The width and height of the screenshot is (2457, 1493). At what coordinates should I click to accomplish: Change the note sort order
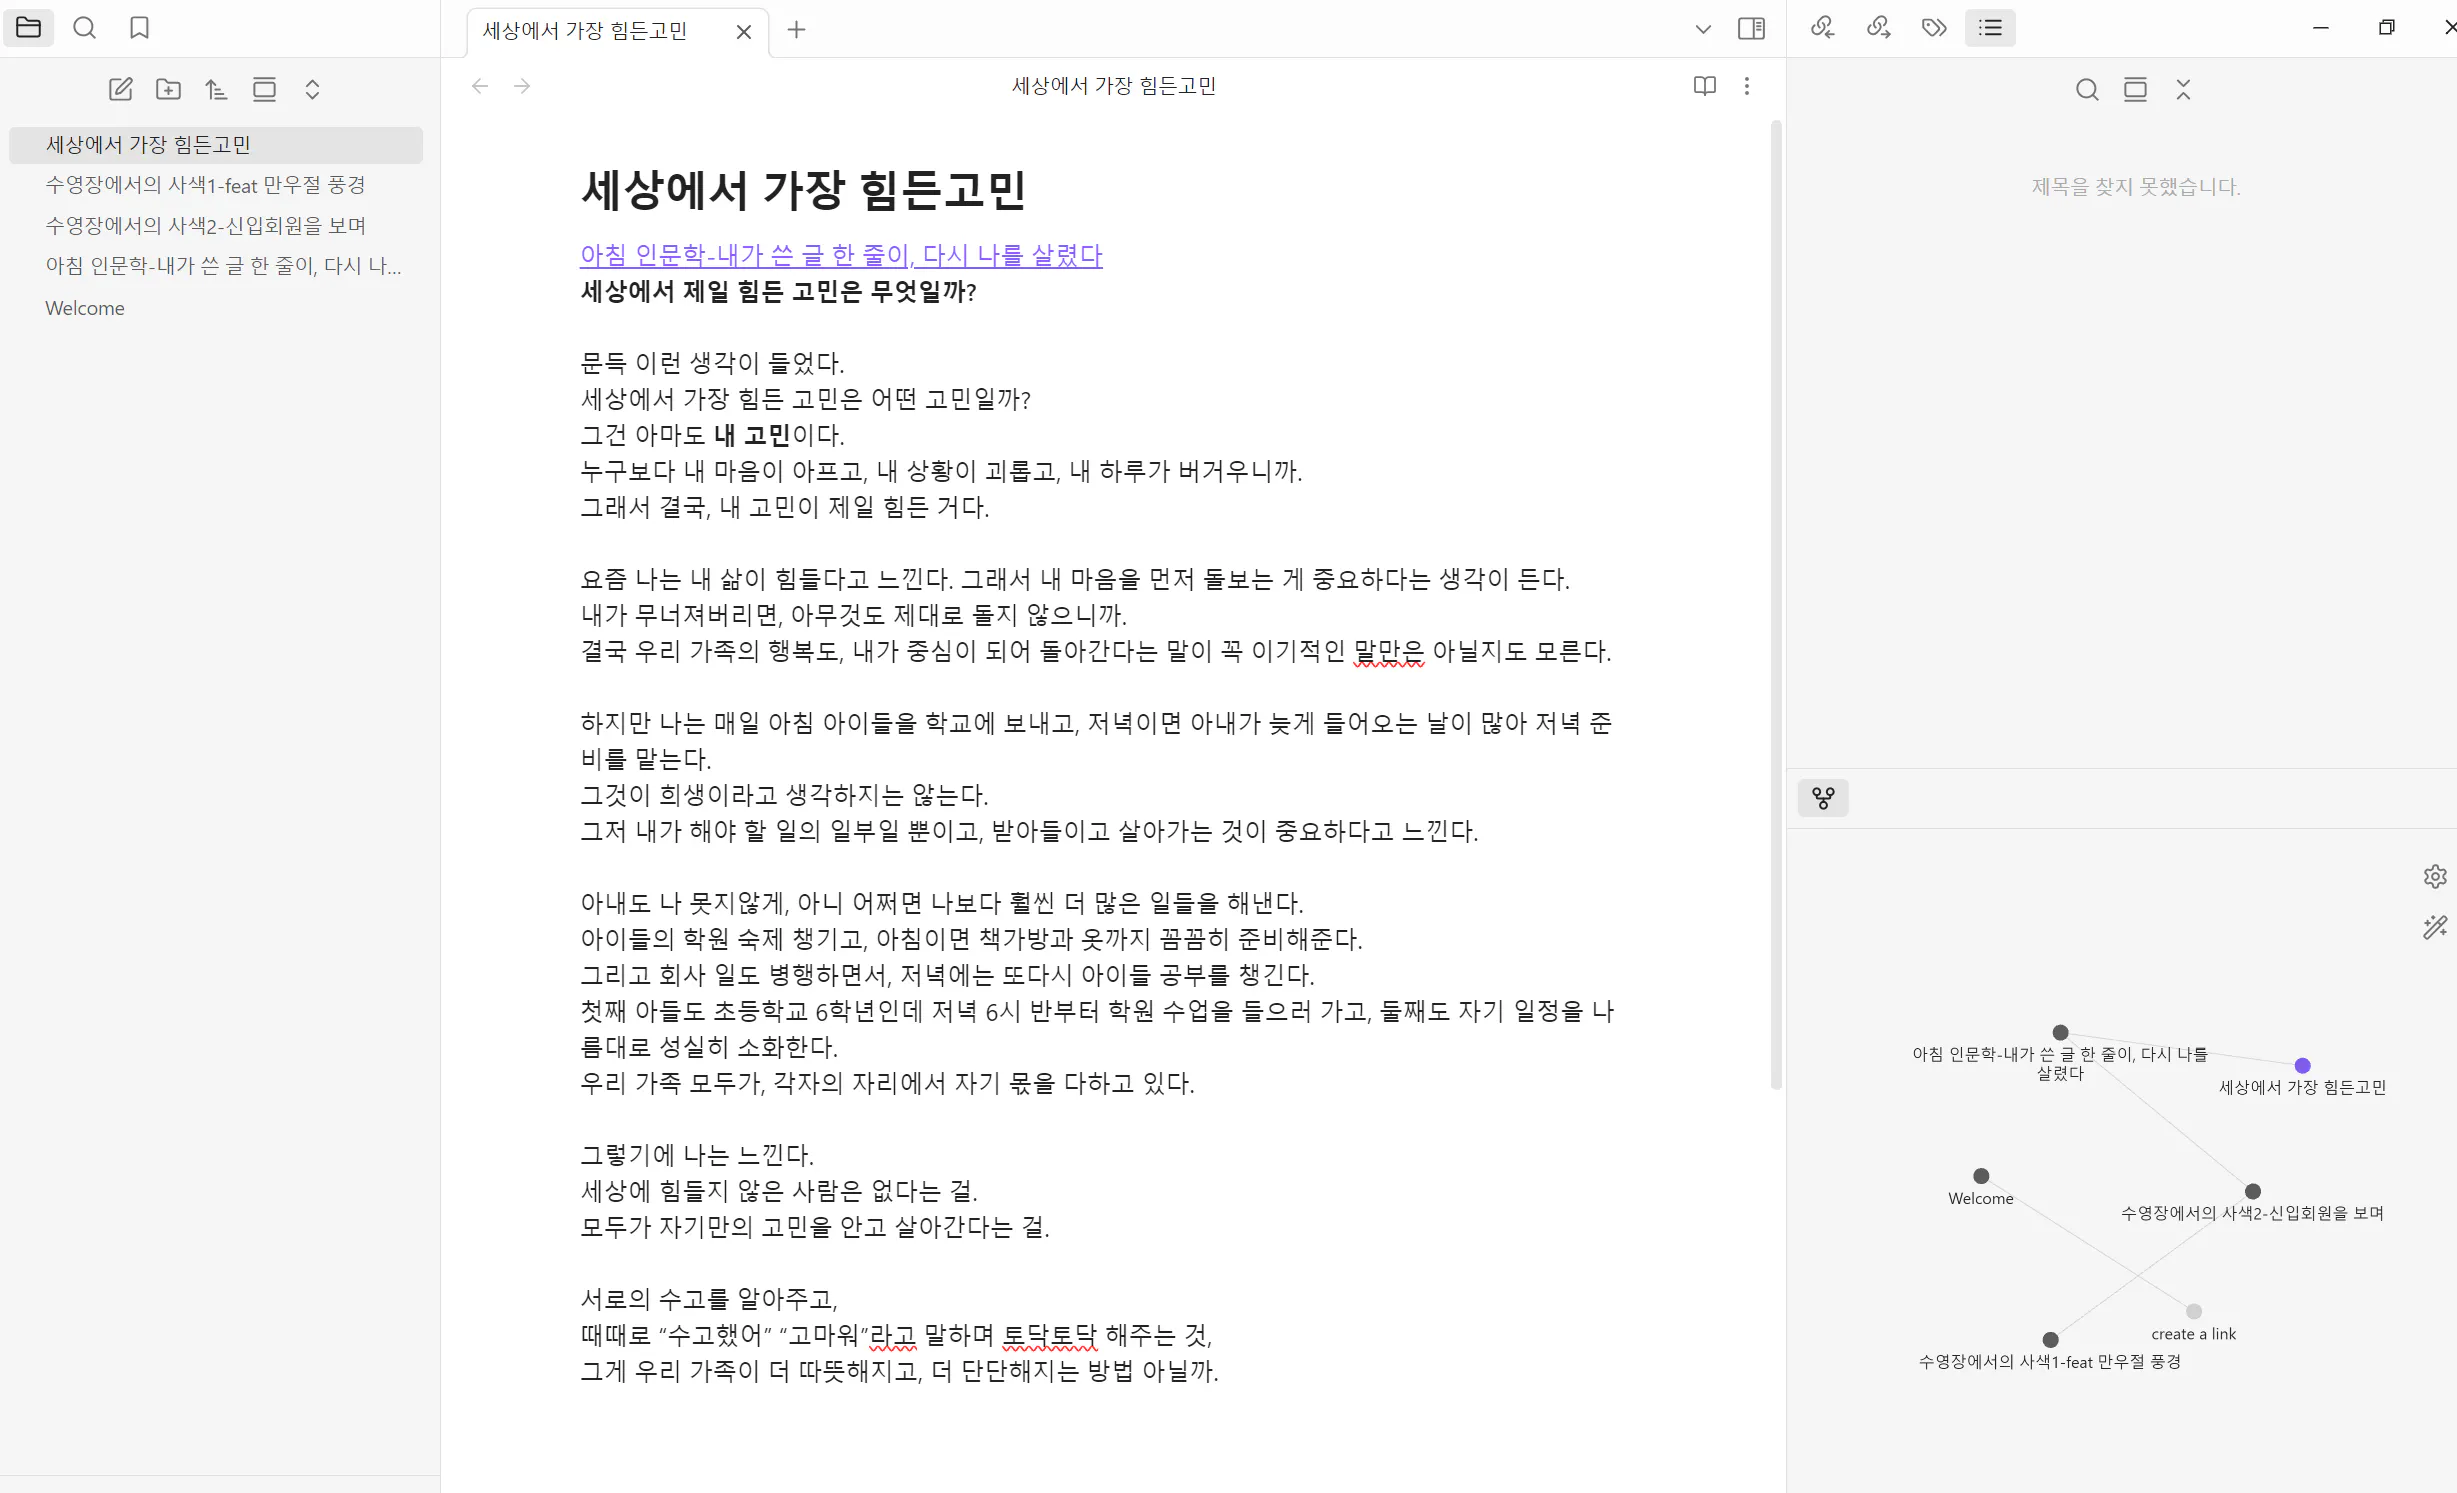coord(216,89)
